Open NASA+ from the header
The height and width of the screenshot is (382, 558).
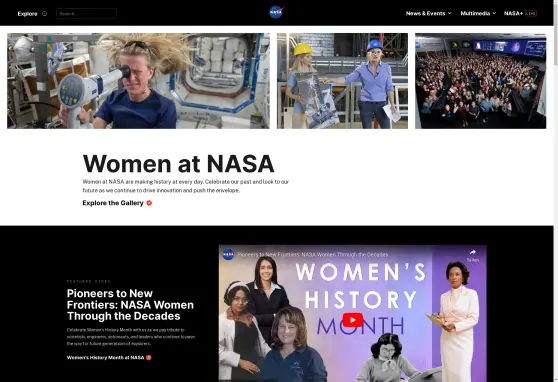point(513,13)
